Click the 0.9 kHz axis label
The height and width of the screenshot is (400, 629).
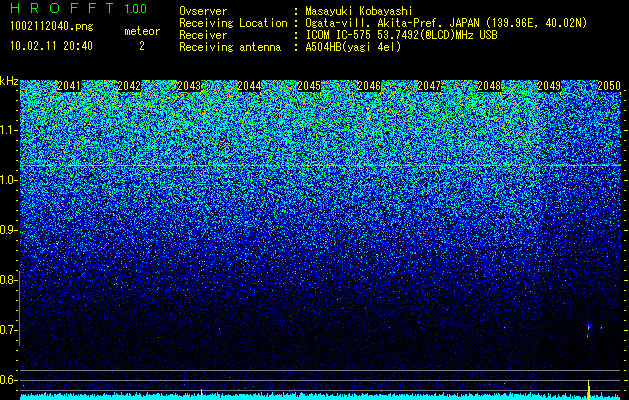pos(8,230)
